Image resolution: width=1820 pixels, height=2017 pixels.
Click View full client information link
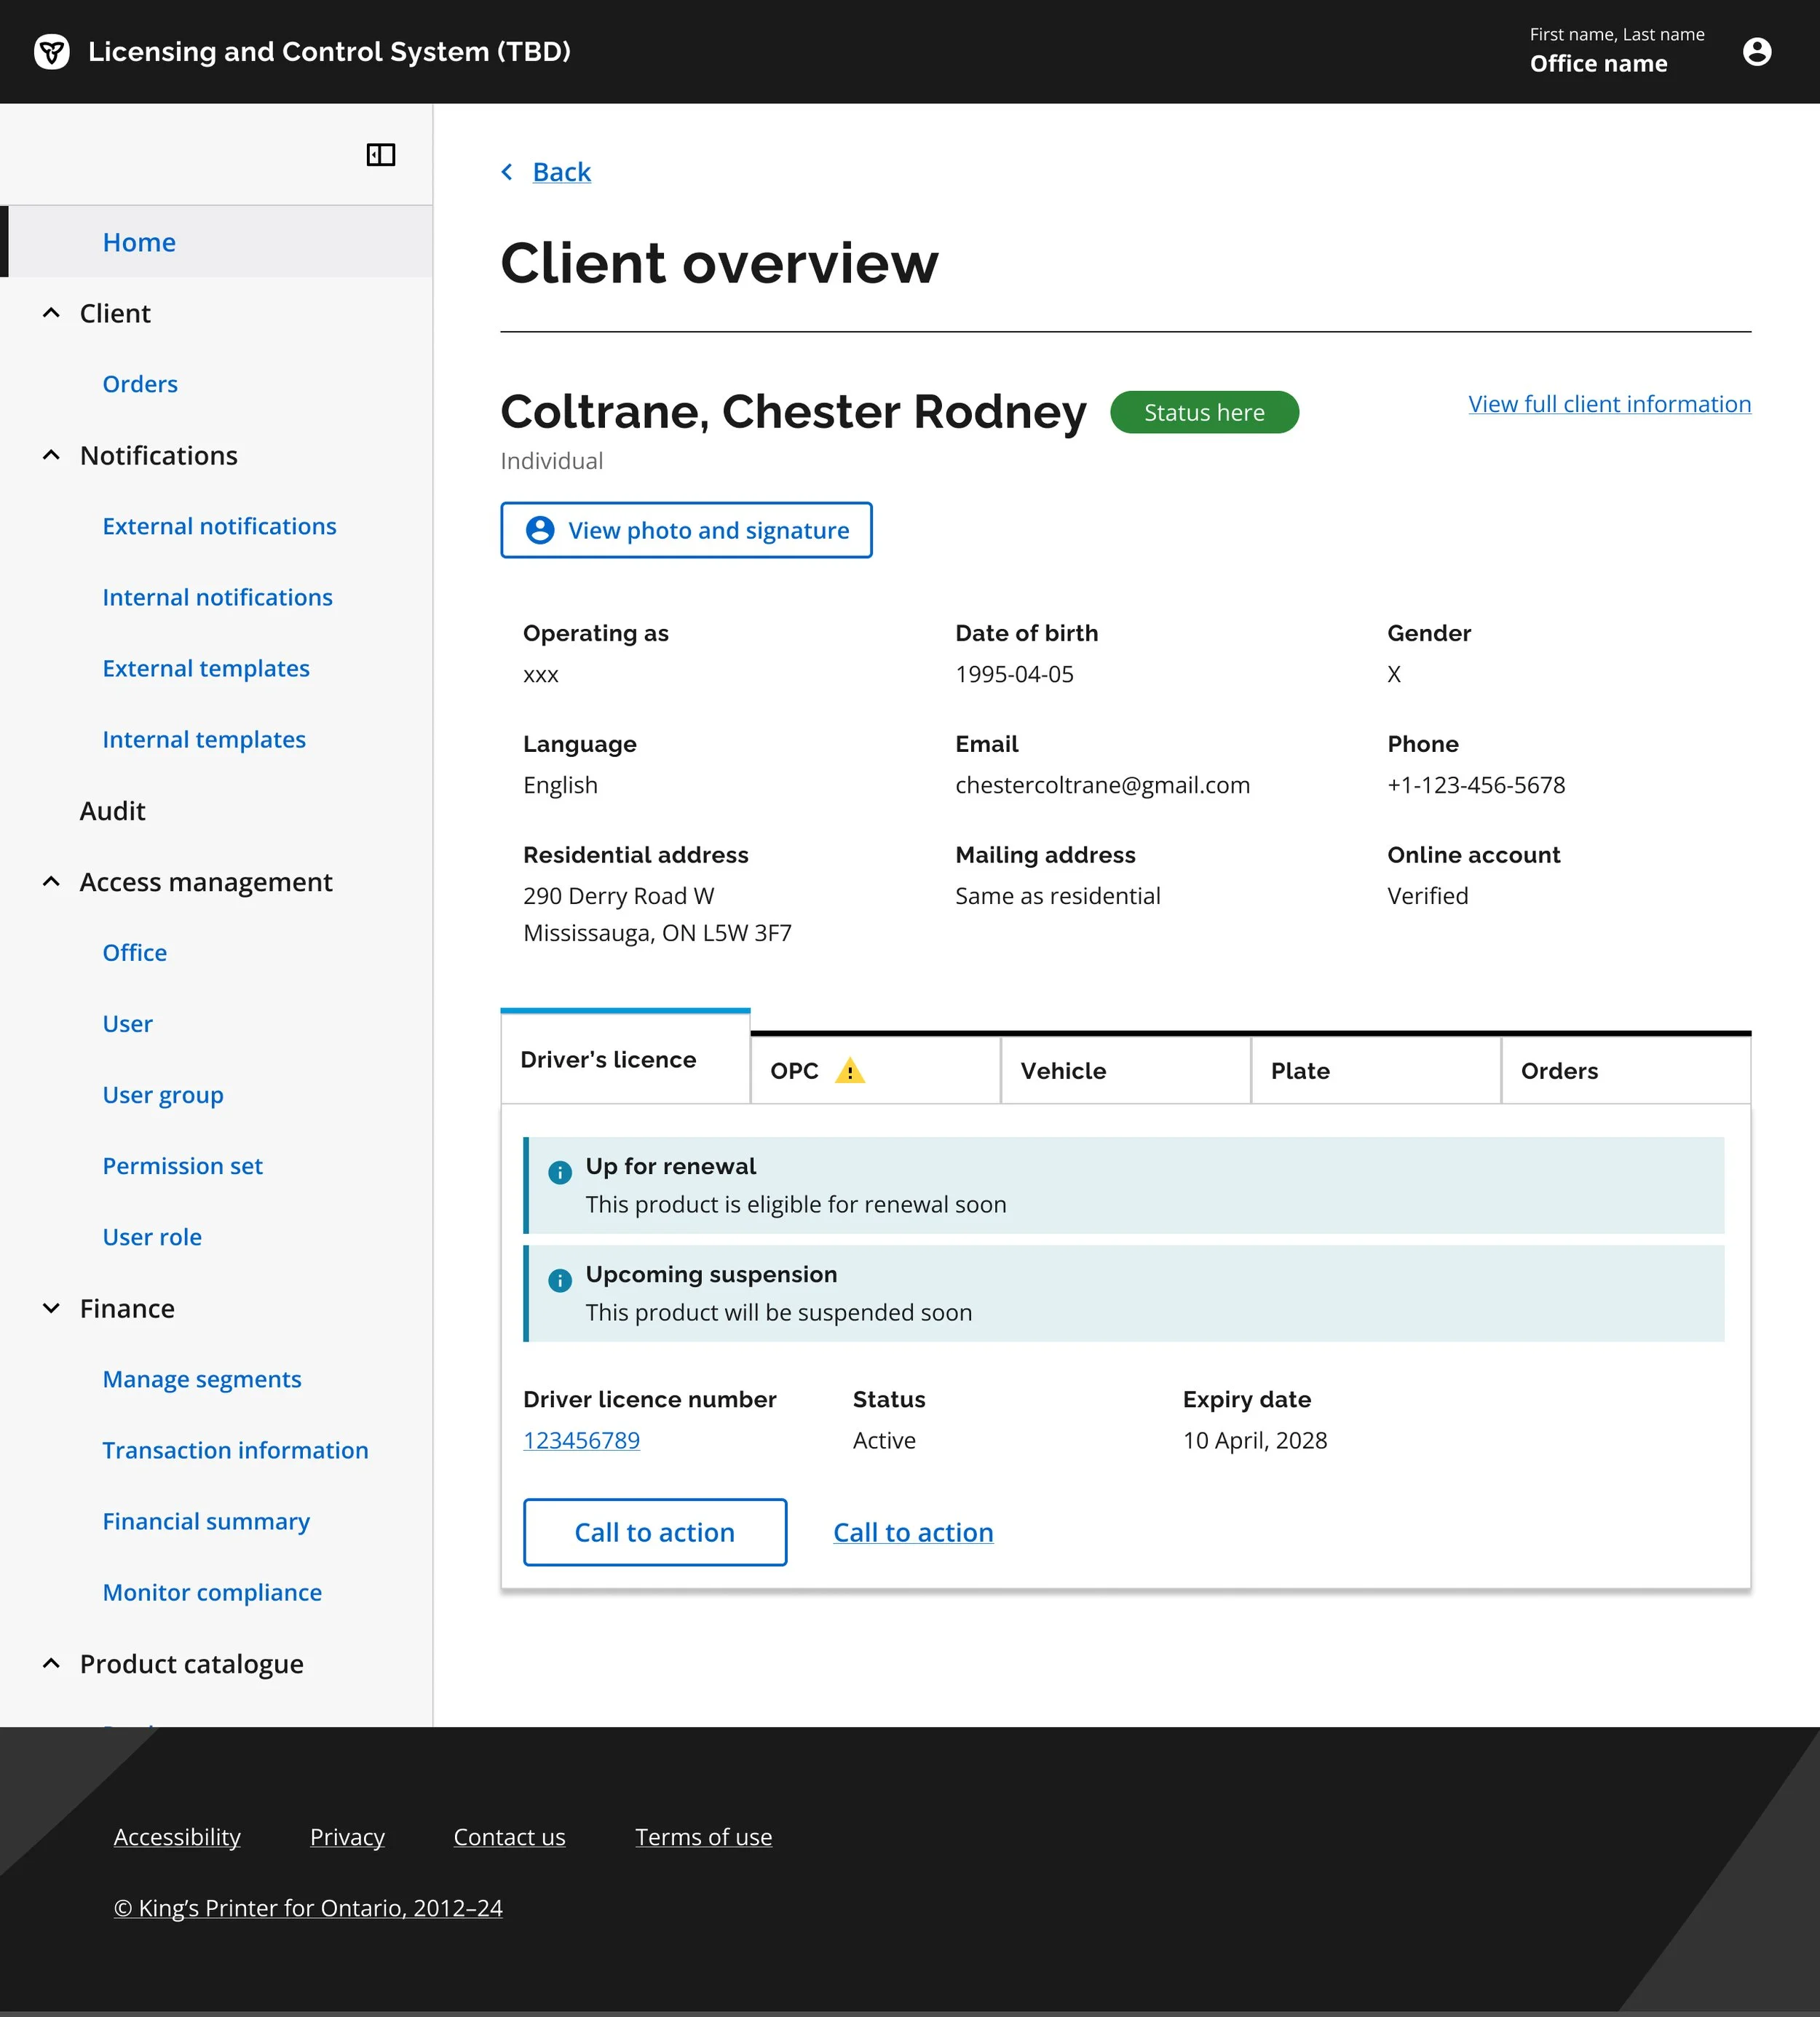click(x=1609, y=404)
